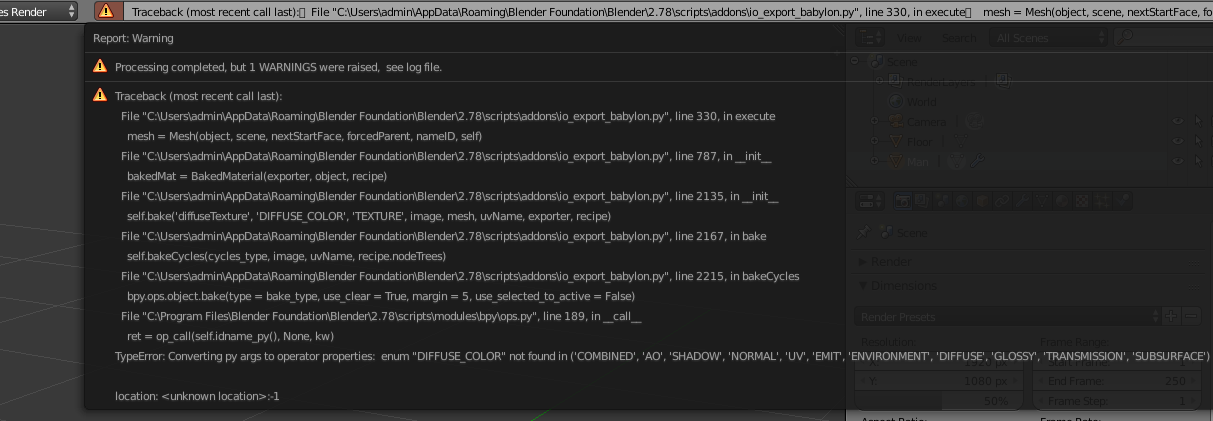Switch to the Render properties tab

coord(904,202)
